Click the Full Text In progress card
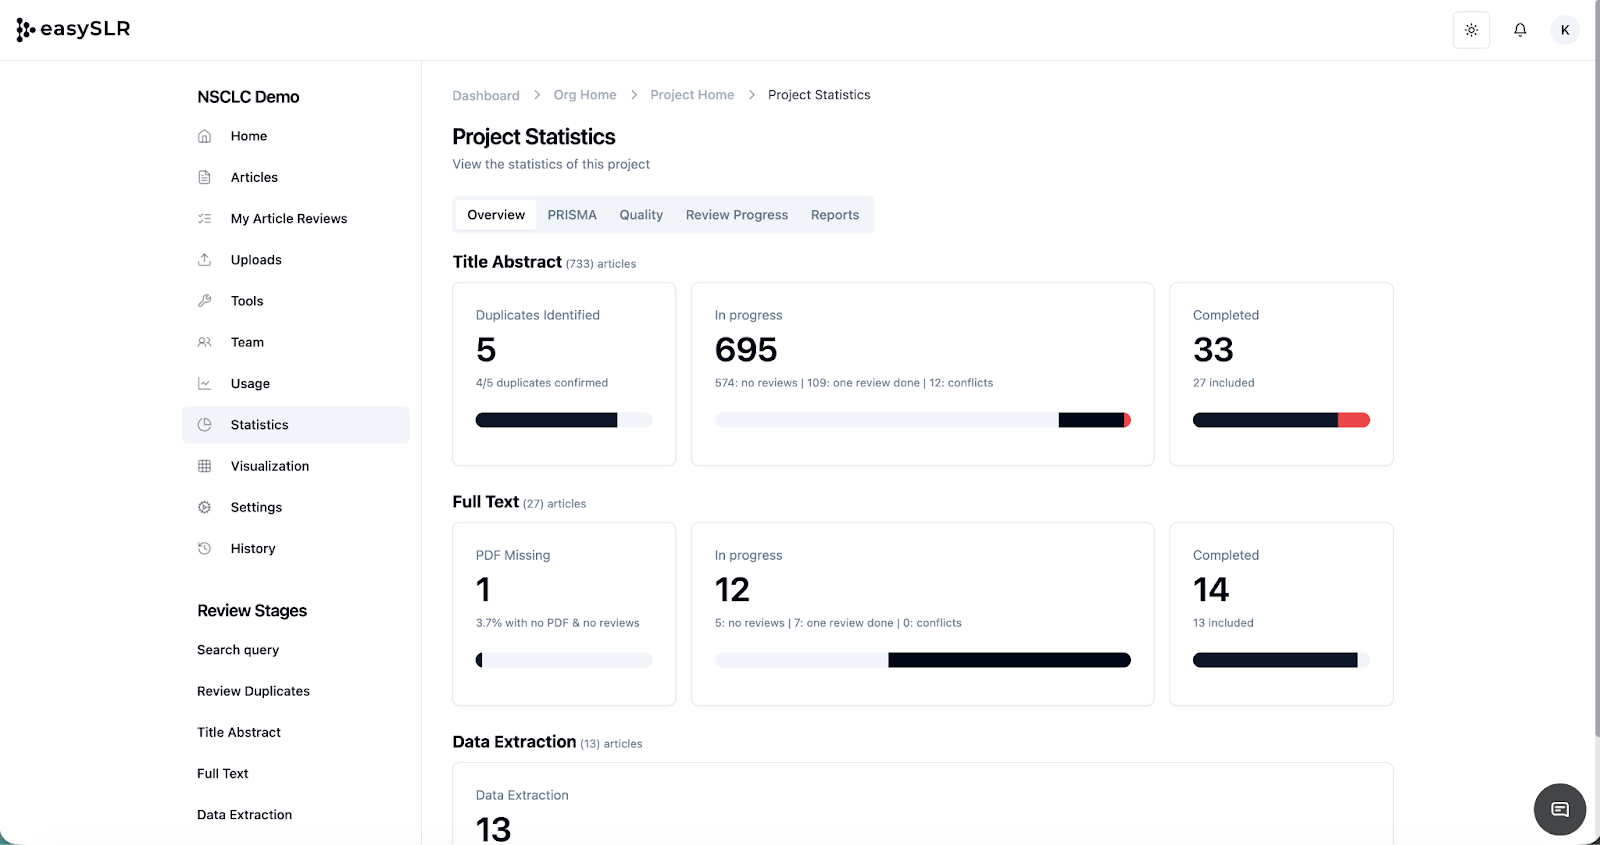The width and height of the screenshot is (1600, 845). (x=921, y=613)
